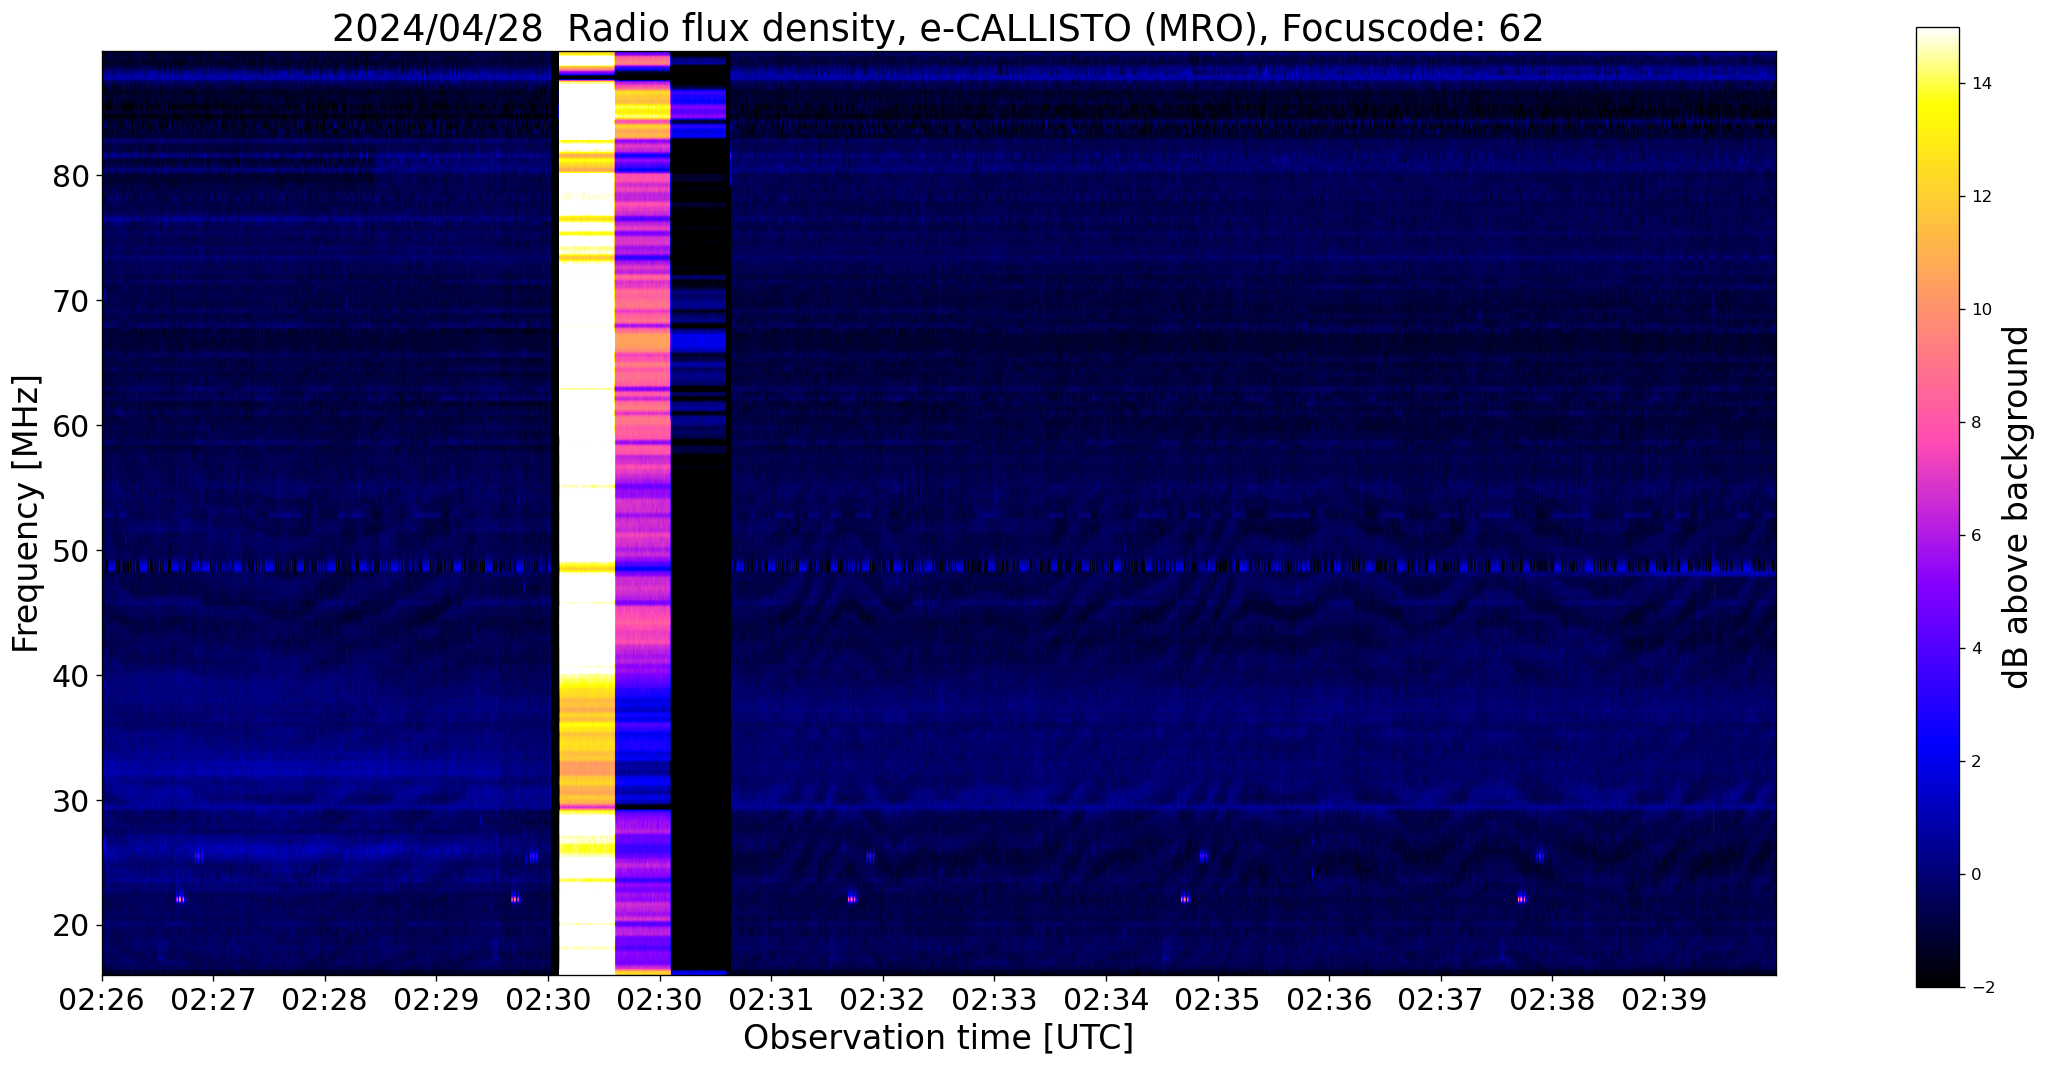Click the 'Observation time [UTC]' axis label

[x=938, y=1038]
